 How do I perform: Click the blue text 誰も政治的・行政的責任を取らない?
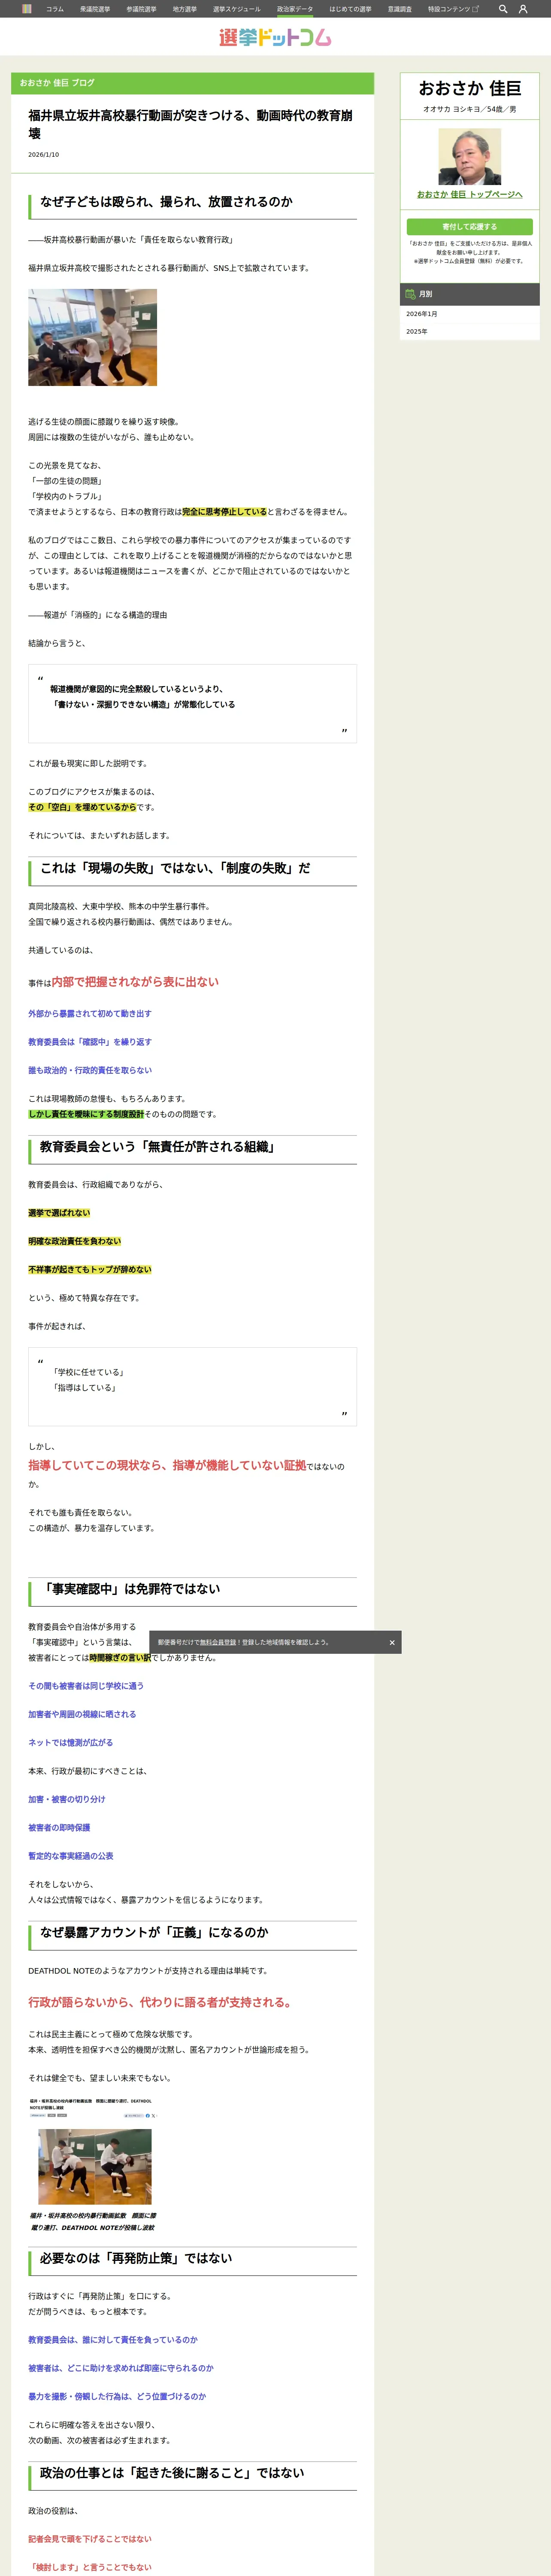[90, 1070]
